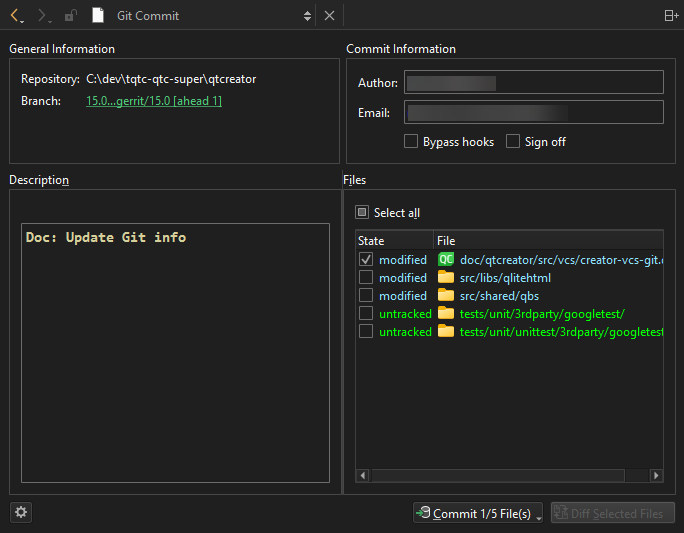The width and height of the screenshot is (684, 533).
Task: Expand the Commit button dropdown arrow
Action: tap(539, 515)
